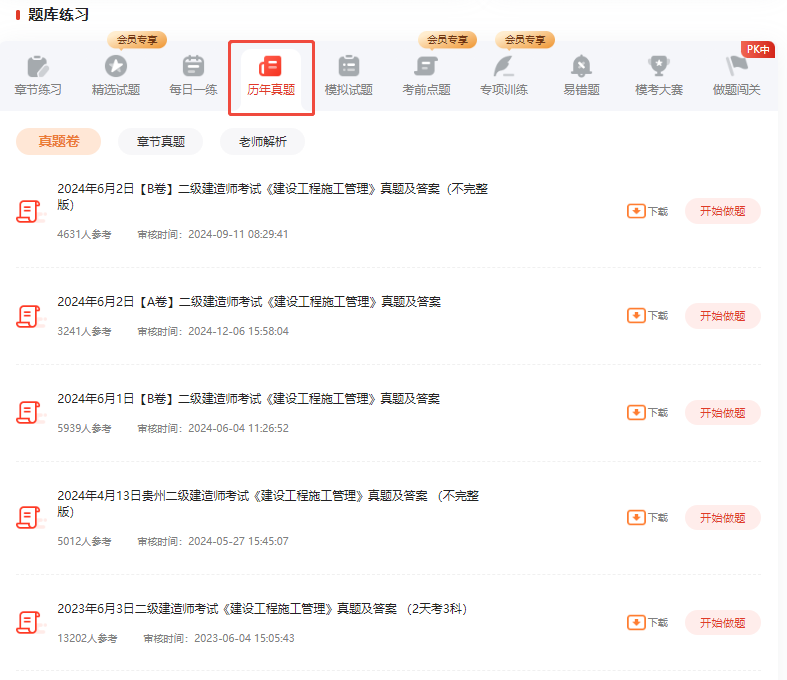This screenshot has height=680, width=787.
Task: Click download icon for 2024年6月2日 B卷
Action: click(636, 211)
